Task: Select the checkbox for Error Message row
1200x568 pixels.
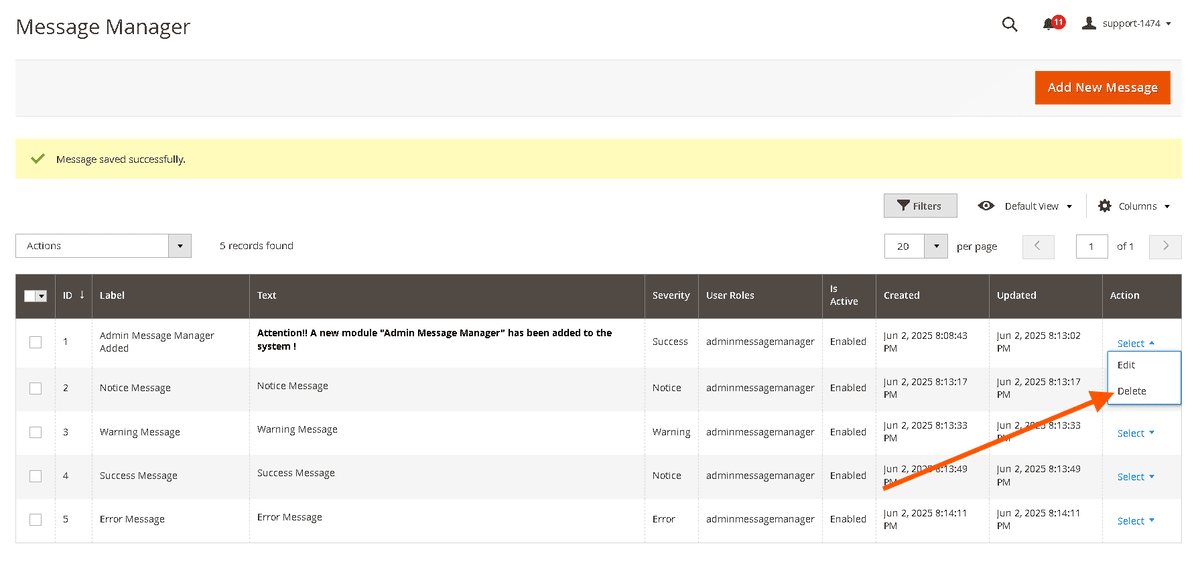Action: (x=36, y=520)
